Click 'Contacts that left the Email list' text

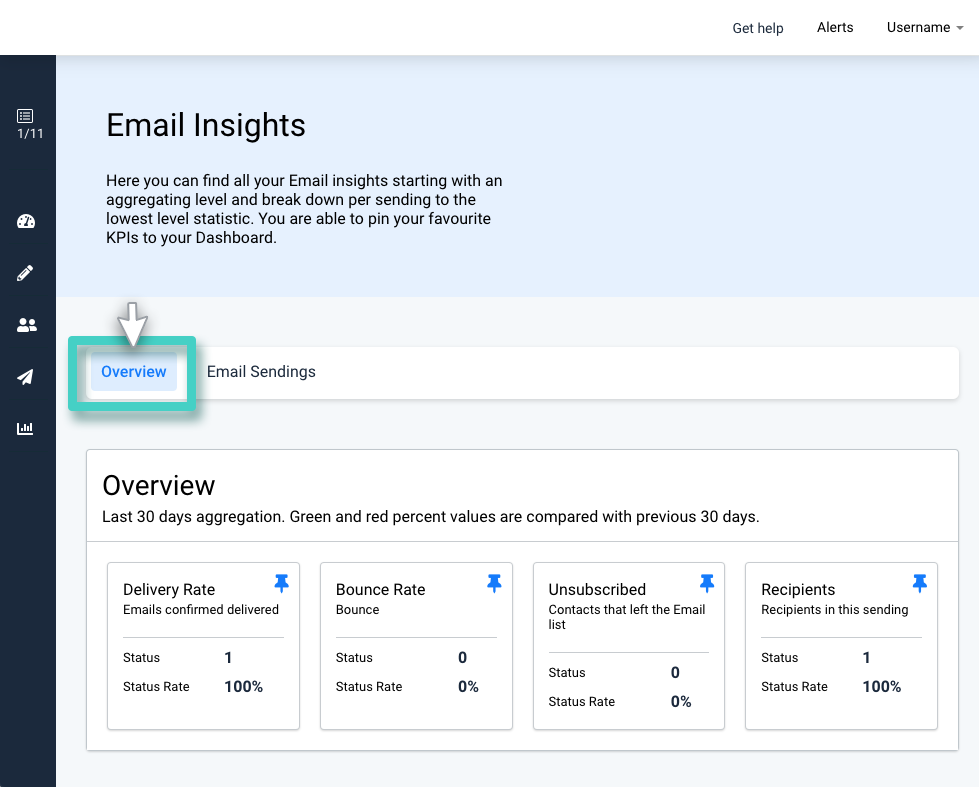(x=627, y=617)
